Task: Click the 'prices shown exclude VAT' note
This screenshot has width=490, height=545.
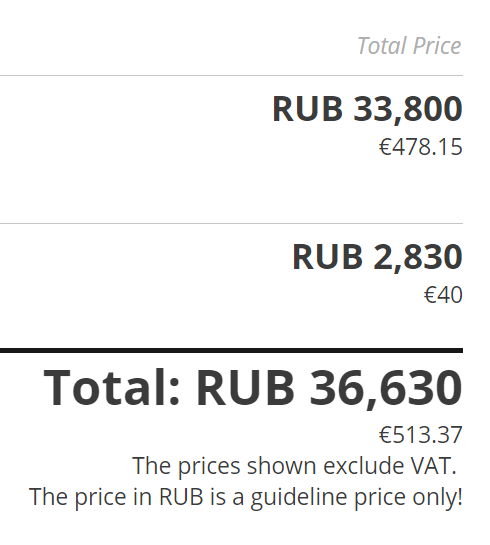Action: (x=294, y=466)
